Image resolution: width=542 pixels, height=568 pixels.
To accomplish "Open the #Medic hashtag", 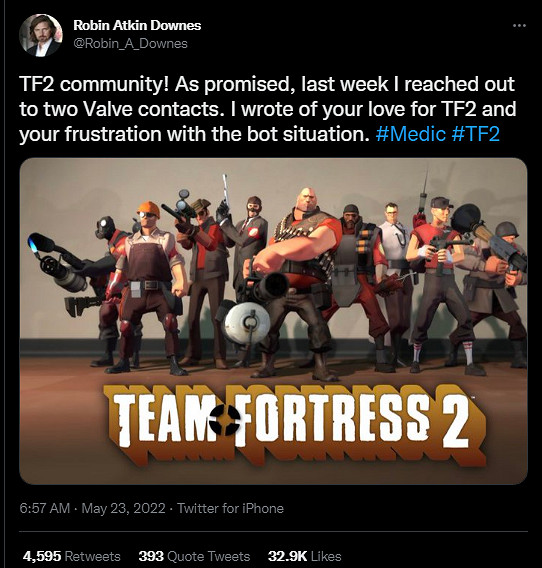I will click(x=410, y=134).
